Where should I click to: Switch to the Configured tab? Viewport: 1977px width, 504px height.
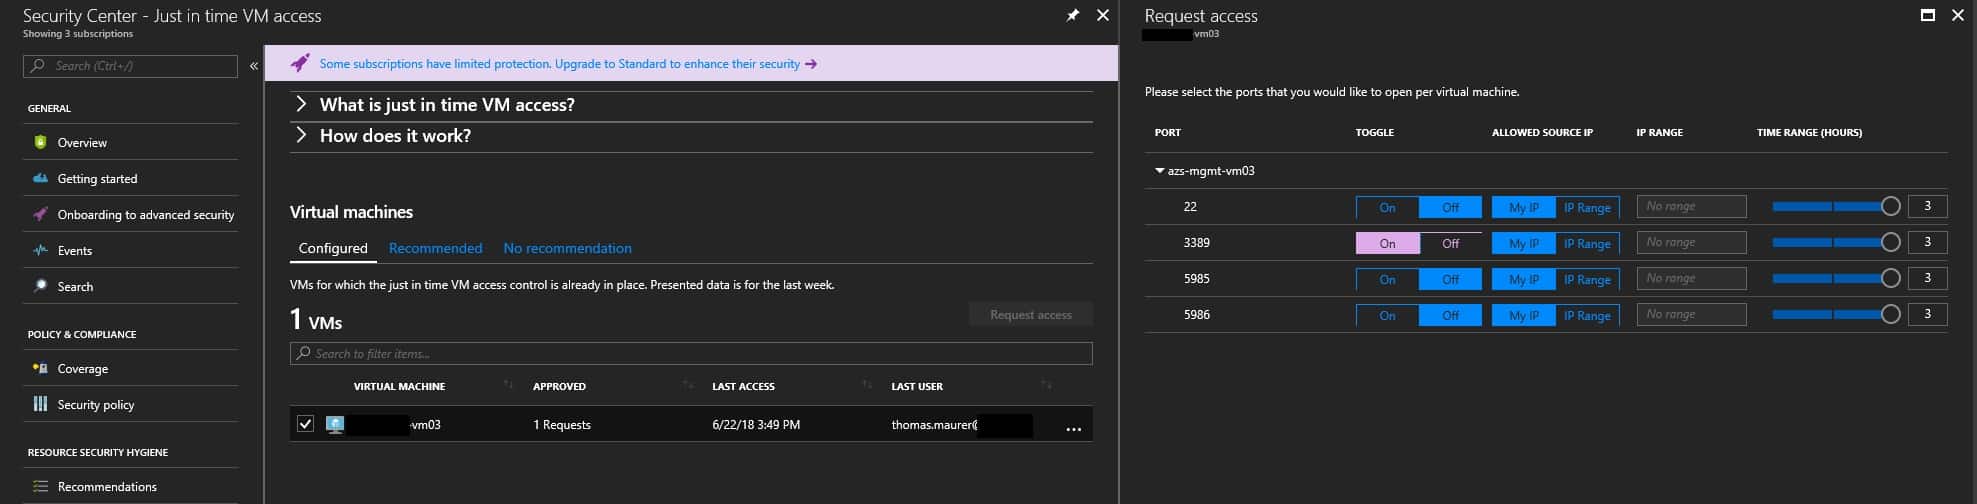tap(333, 248)
